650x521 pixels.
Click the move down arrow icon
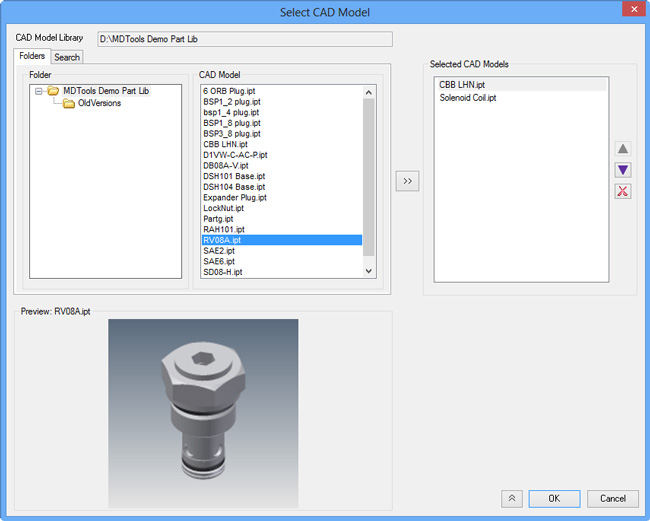pyautogui.click(x=623, y=170)
